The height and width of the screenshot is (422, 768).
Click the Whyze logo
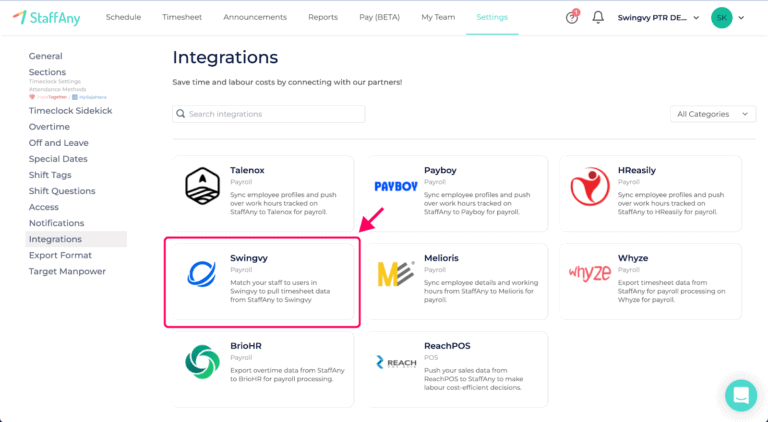[590, 273]
